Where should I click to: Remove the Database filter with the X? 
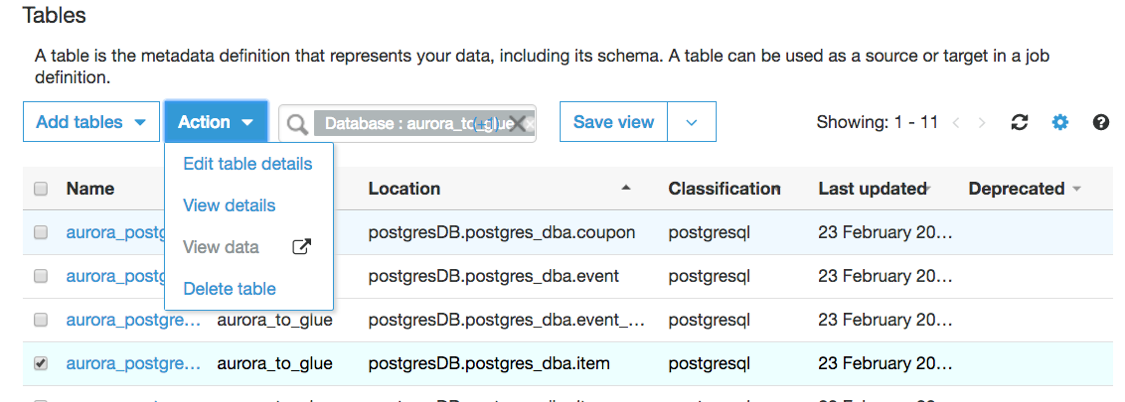[517, 123]
